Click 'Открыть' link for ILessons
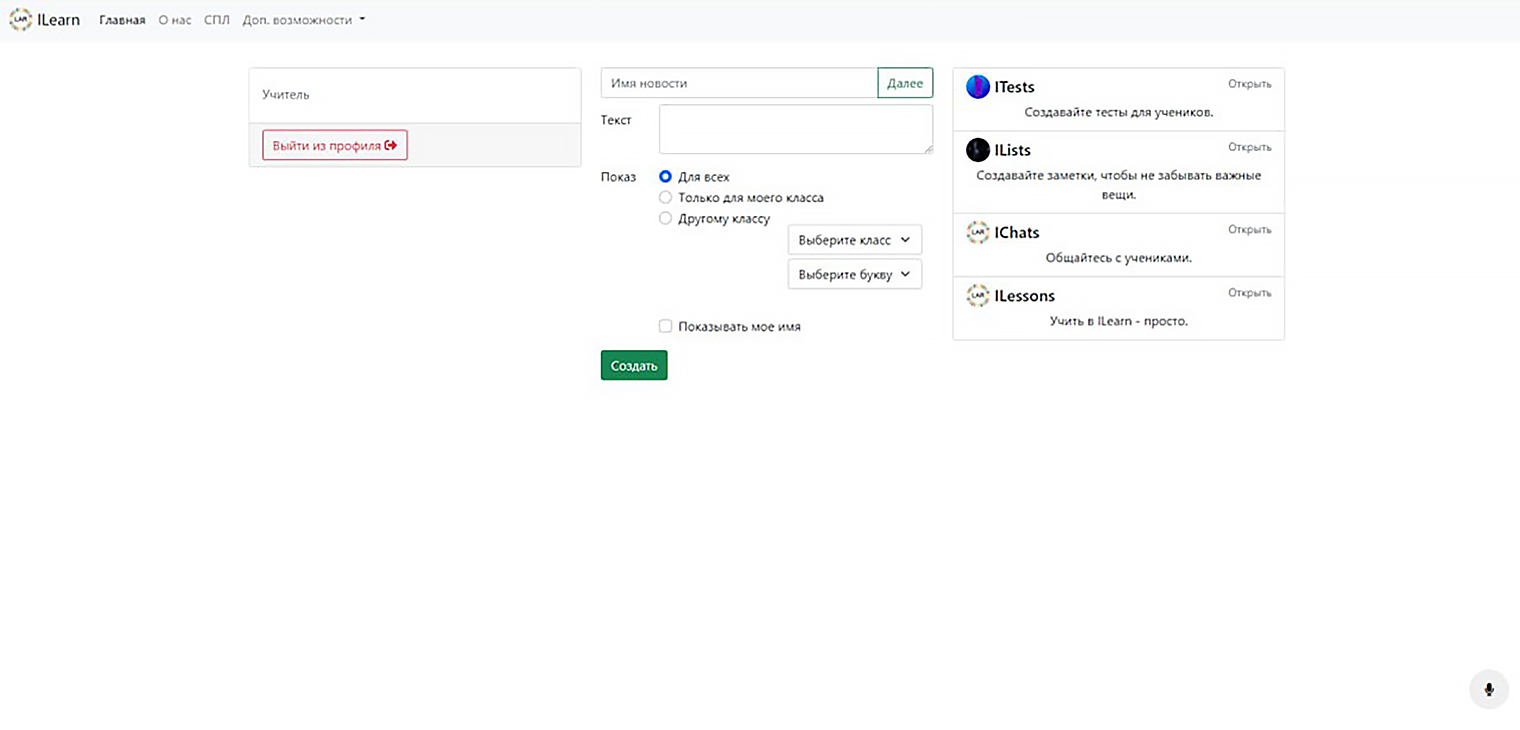The width and height of the screenshot is (1520, 730). (1250, 293)
